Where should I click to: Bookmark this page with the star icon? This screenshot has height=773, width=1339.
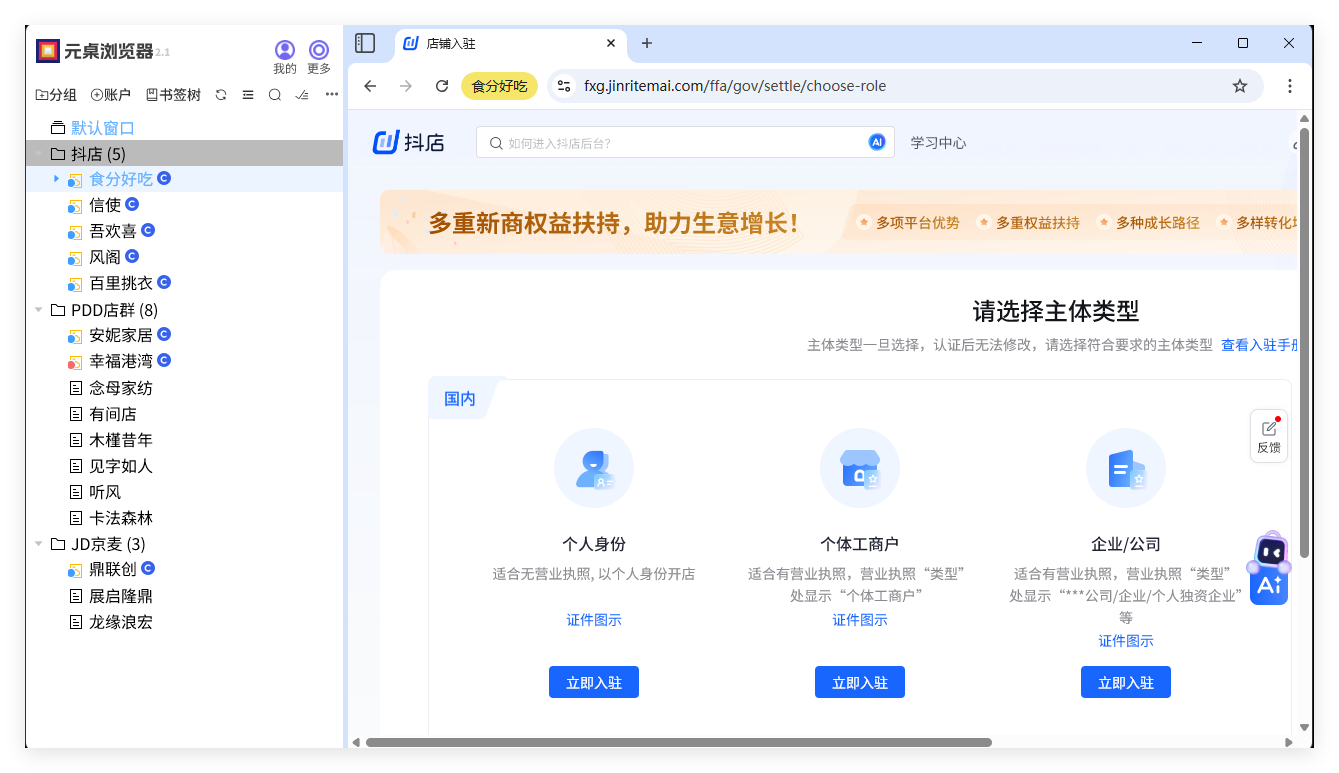[x=1240, y=86]
